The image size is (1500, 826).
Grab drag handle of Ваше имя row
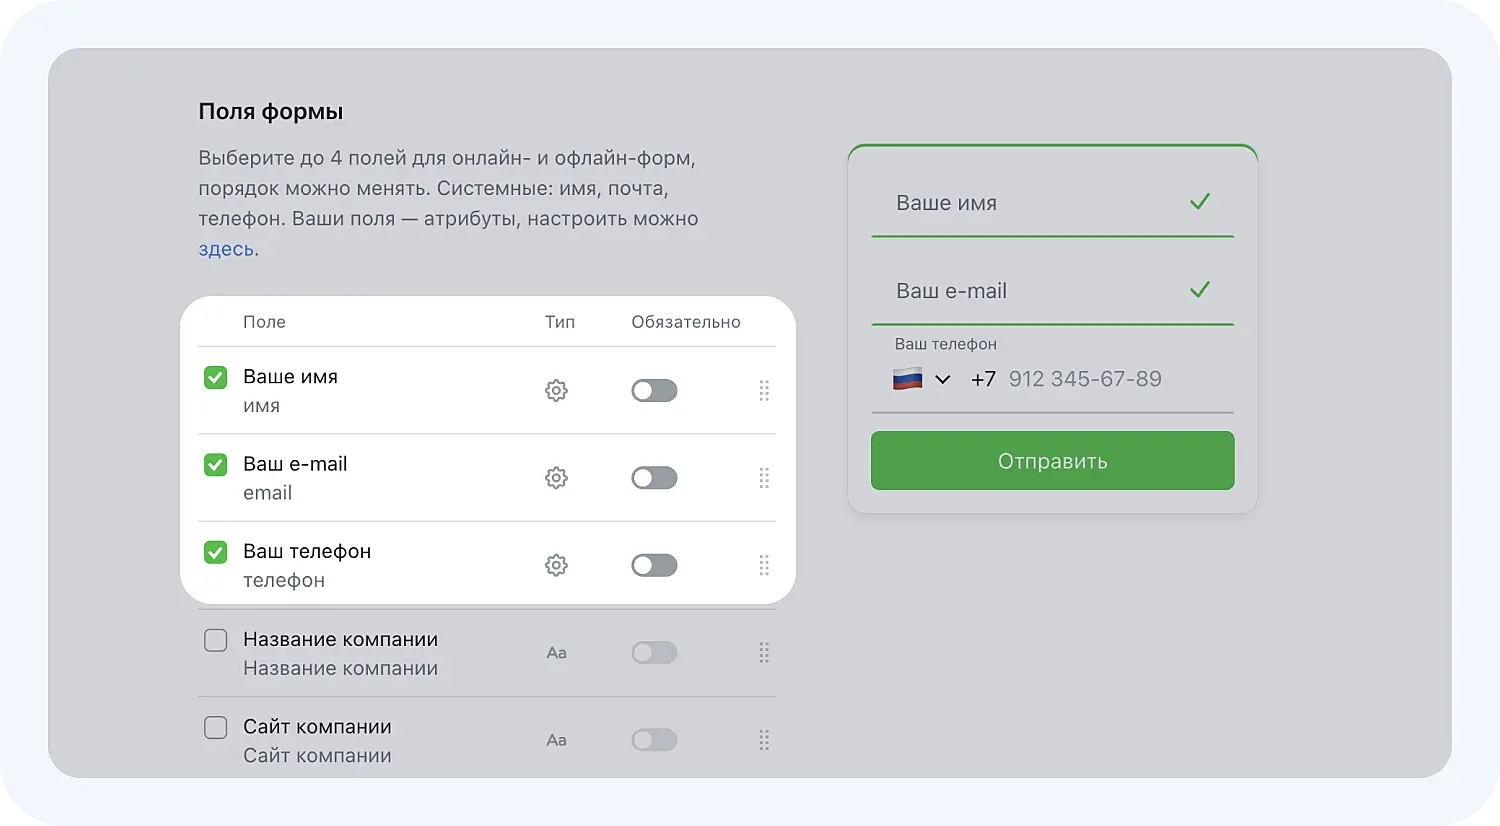pyautogui.click(x=764, y=390)
